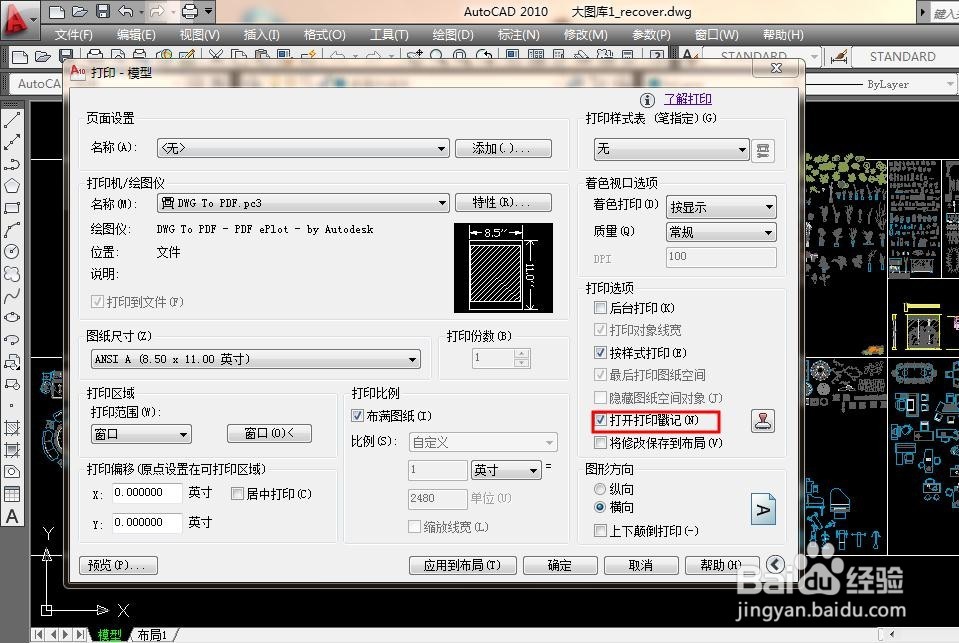Switch to 布局1 layout tab

152,636
